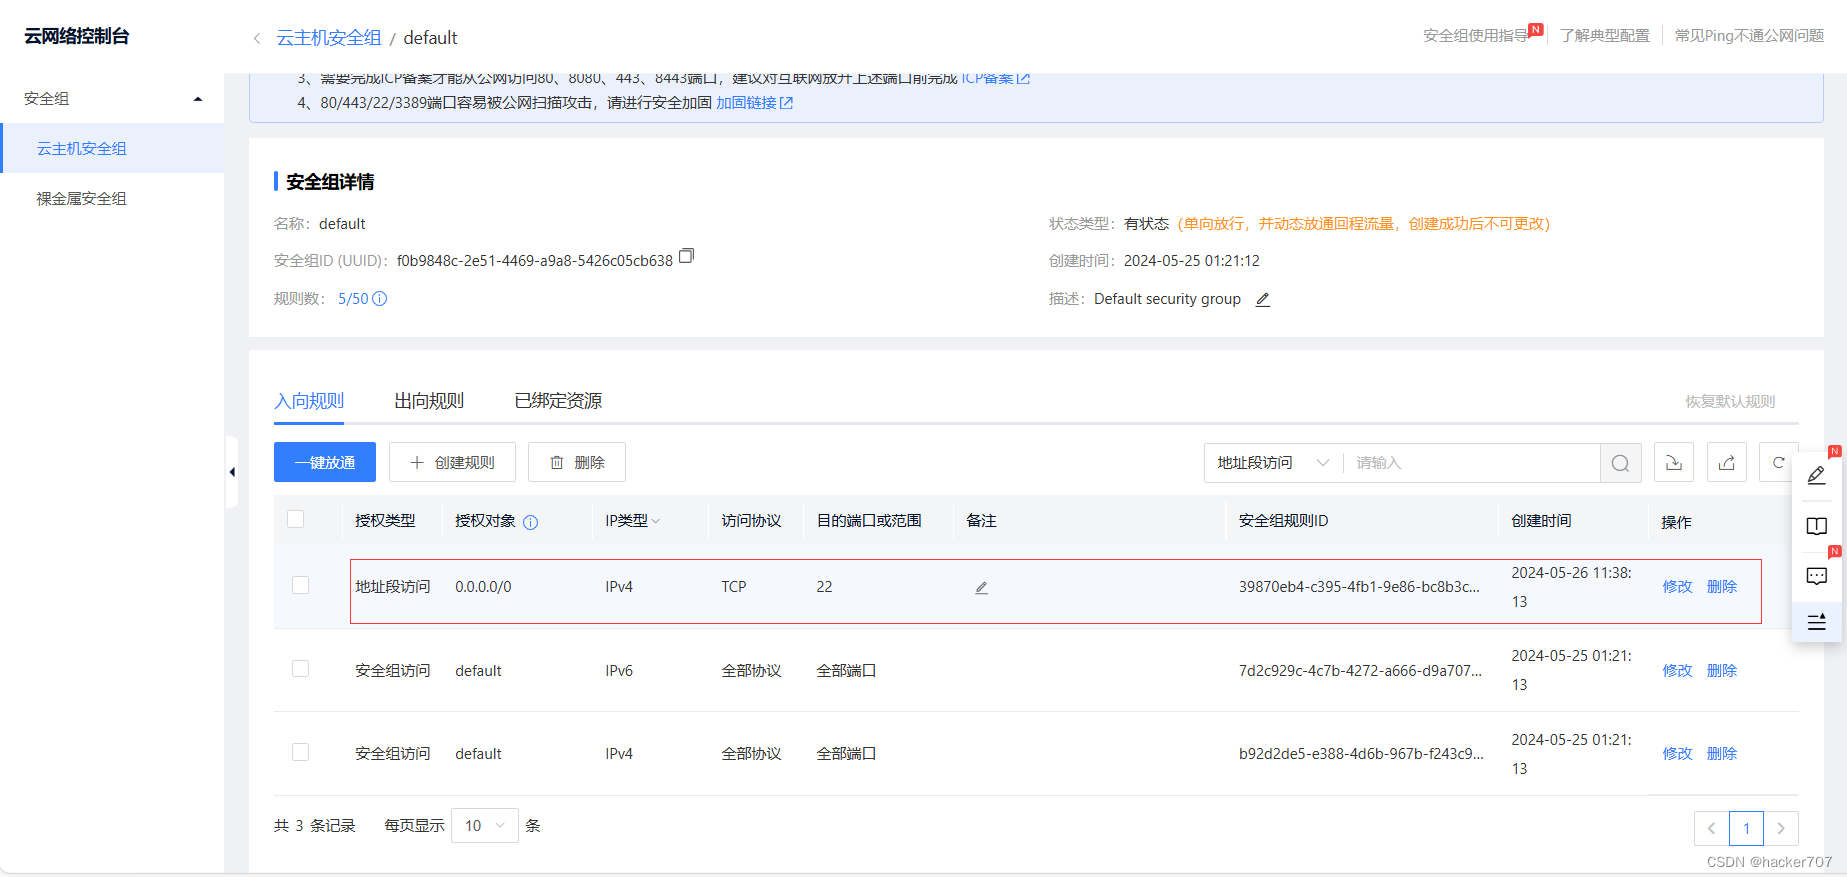The height and width of the screenshot is (877, 1847).
Task: Copy the security group UUID
Action: (x=686, y=256)
